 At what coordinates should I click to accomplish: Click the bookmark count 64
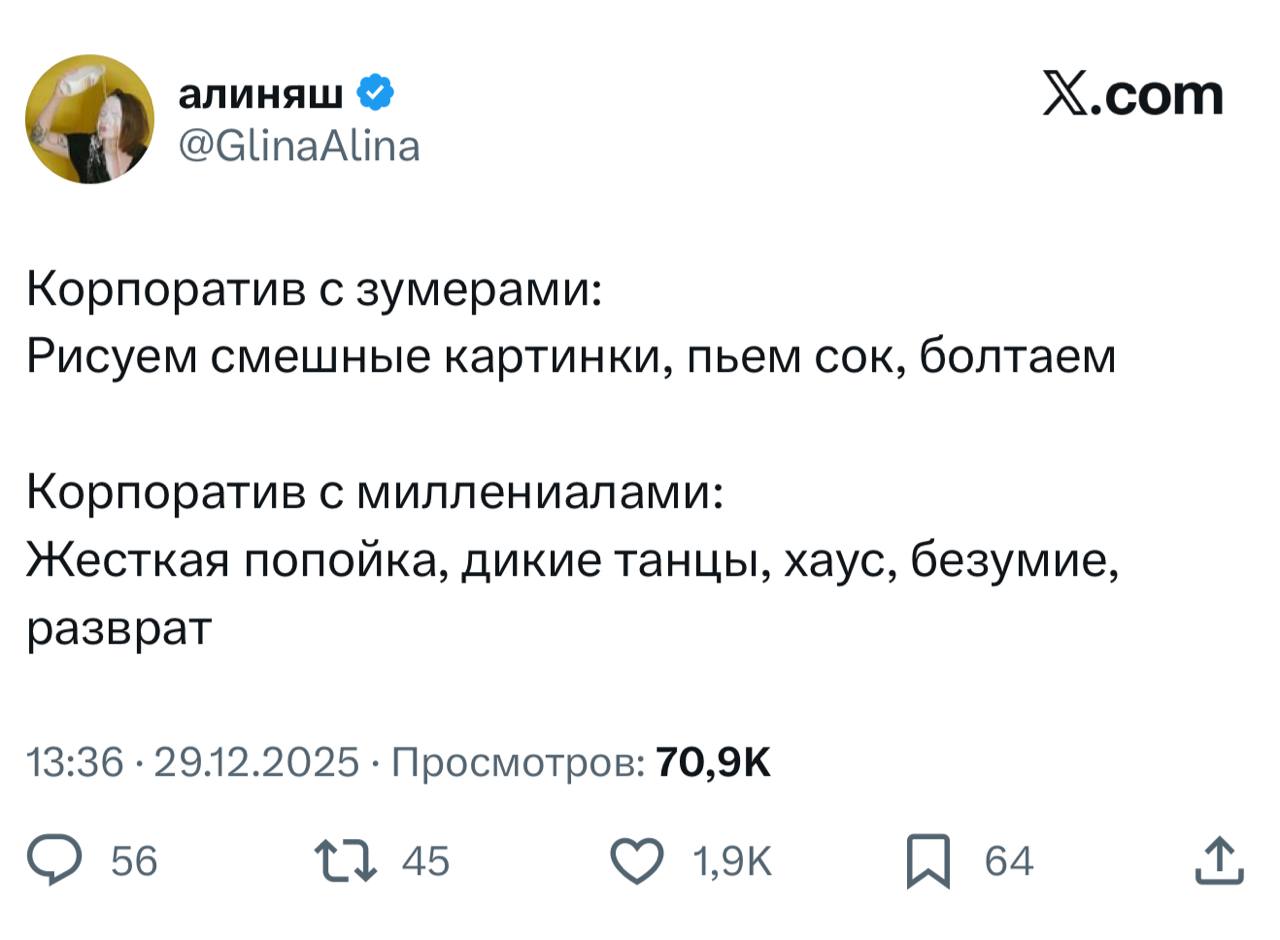click(1009, 861)
